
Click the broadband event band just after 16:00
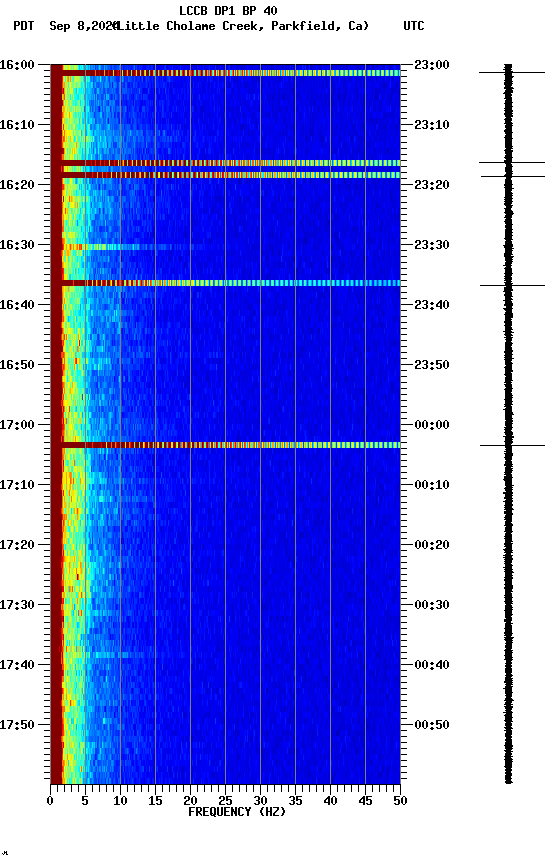(225, 73)
